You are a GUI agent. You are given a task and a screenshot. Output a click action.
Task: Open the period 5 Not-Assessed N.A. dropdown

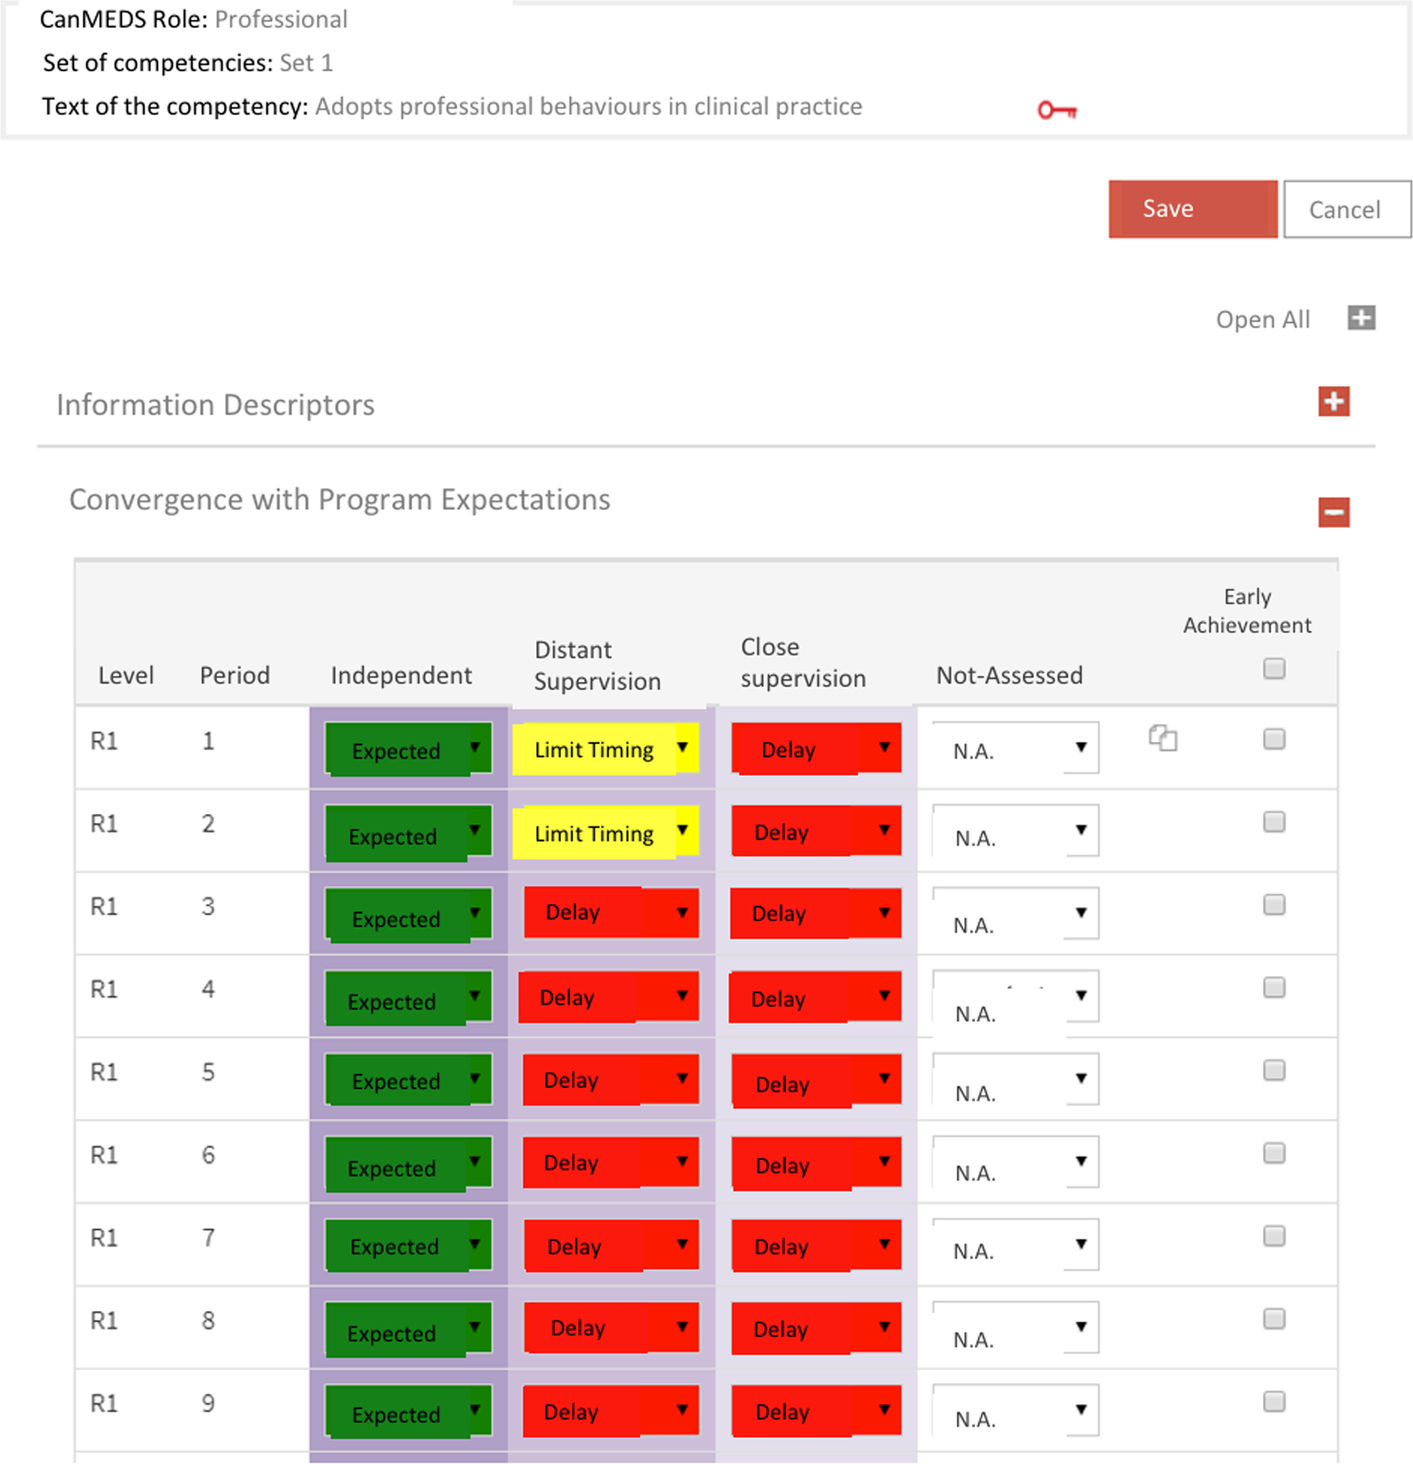tap(1016, 1079)
